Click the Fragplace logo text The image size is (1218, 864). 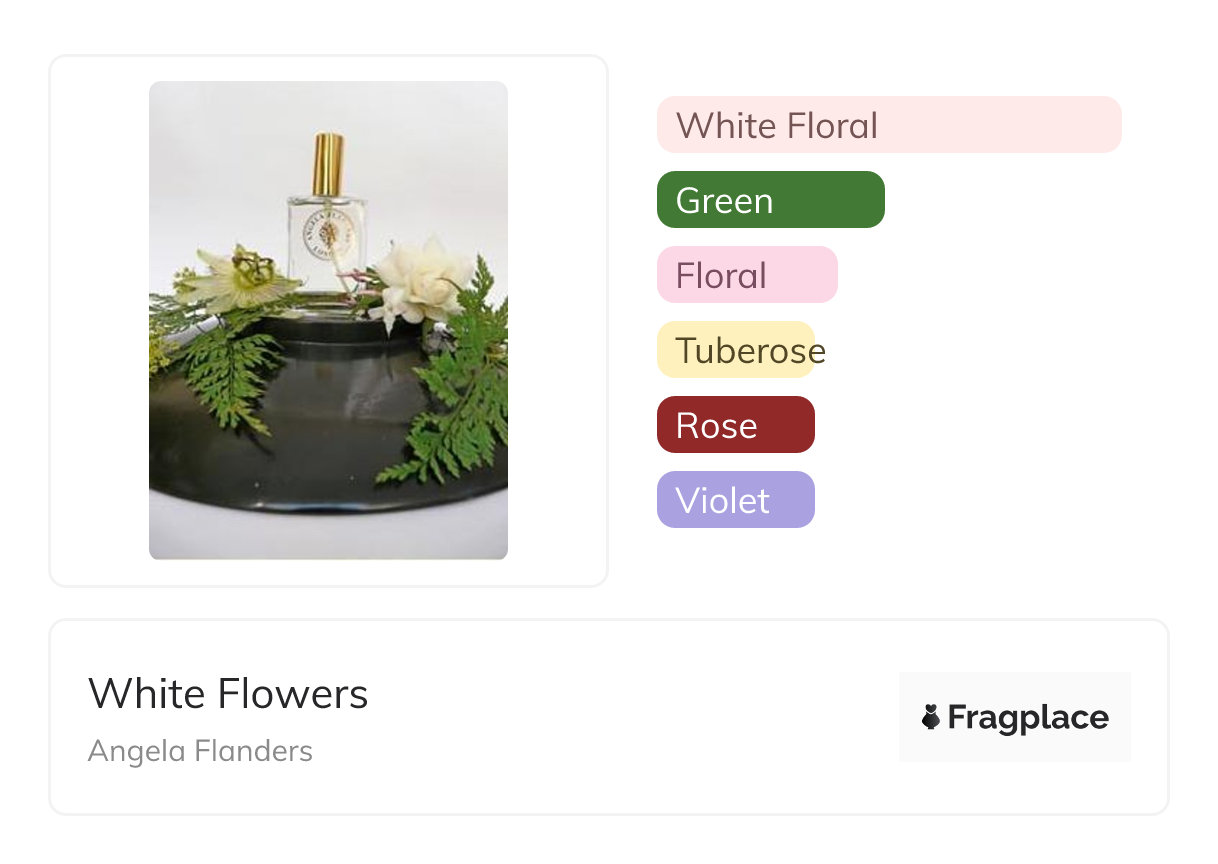click(x=1027, y=717)
